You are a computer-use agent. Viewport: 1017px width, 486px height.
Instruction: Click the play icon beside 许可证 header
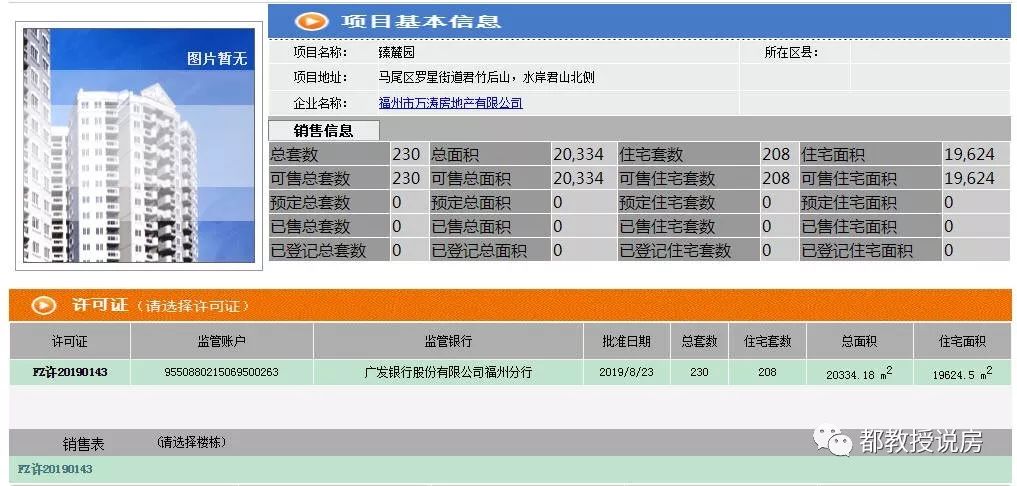point(43,305)
